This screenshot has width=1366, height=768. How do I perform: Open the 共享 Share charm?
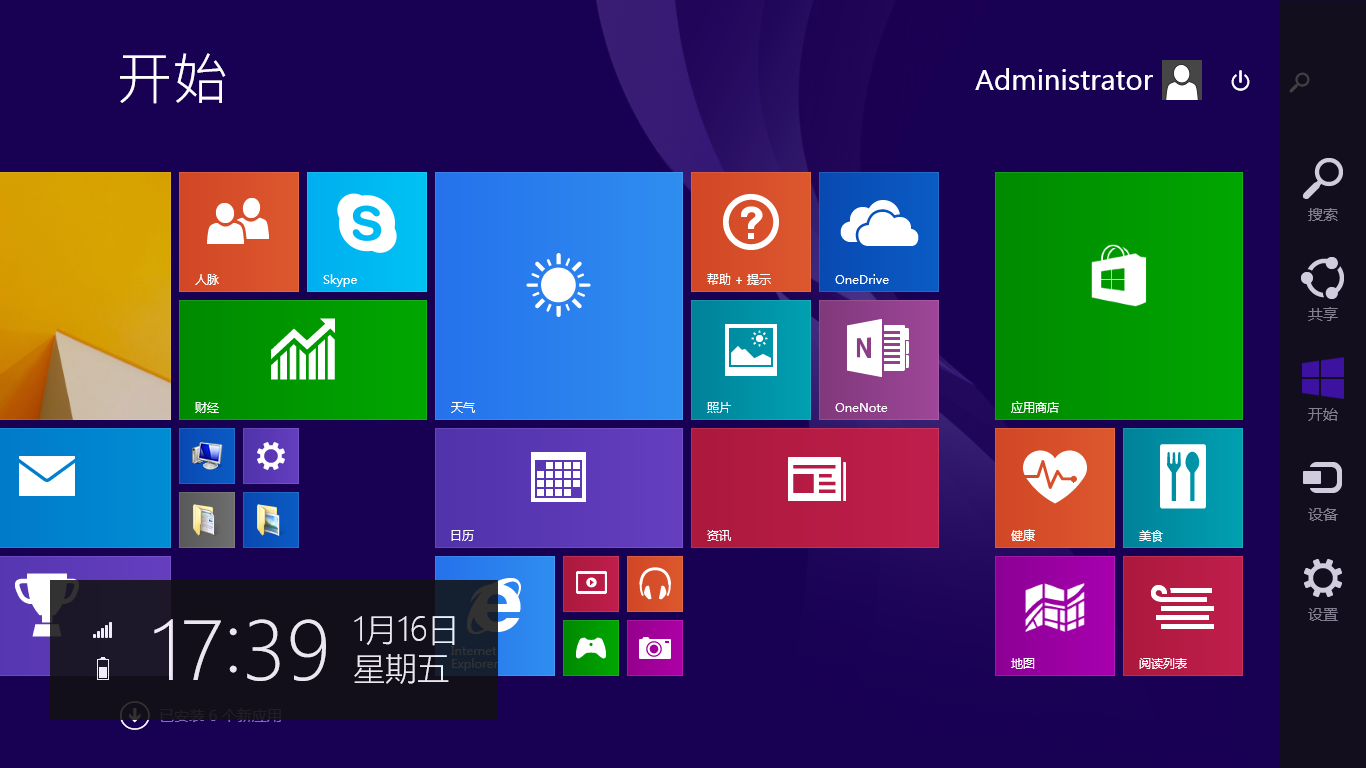(x=1323, y=290)
